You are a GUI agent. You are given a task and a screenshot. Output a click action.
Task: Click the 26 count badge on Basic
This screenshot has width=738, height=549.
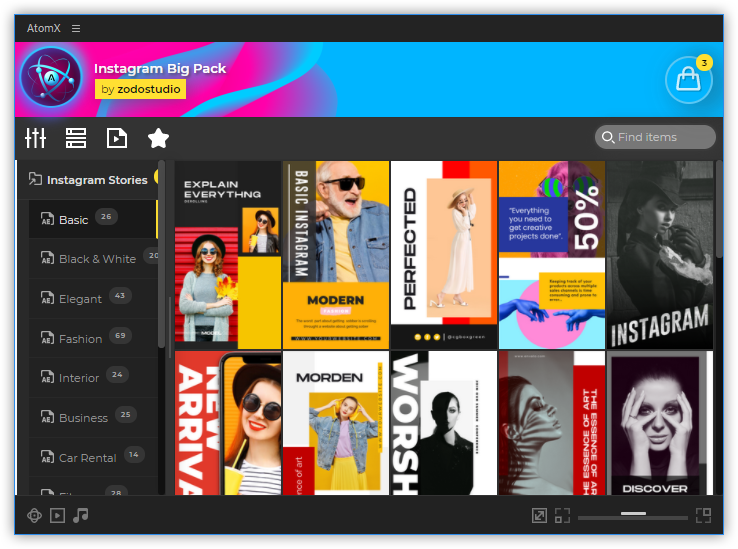coord(106,217)
